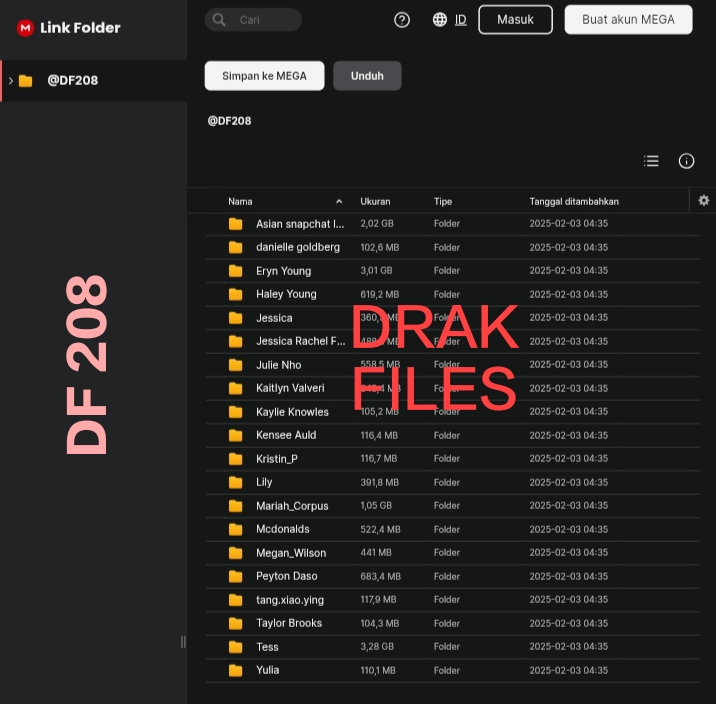Expand the @DF208 tree chevron
716x704 pixels.
[11, 81]
